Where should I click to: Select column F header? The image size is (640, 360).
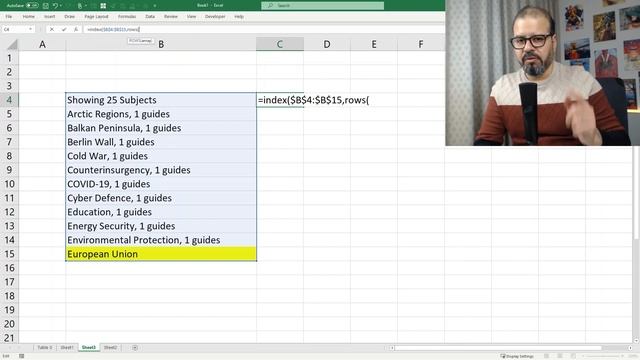pos(421,44)
